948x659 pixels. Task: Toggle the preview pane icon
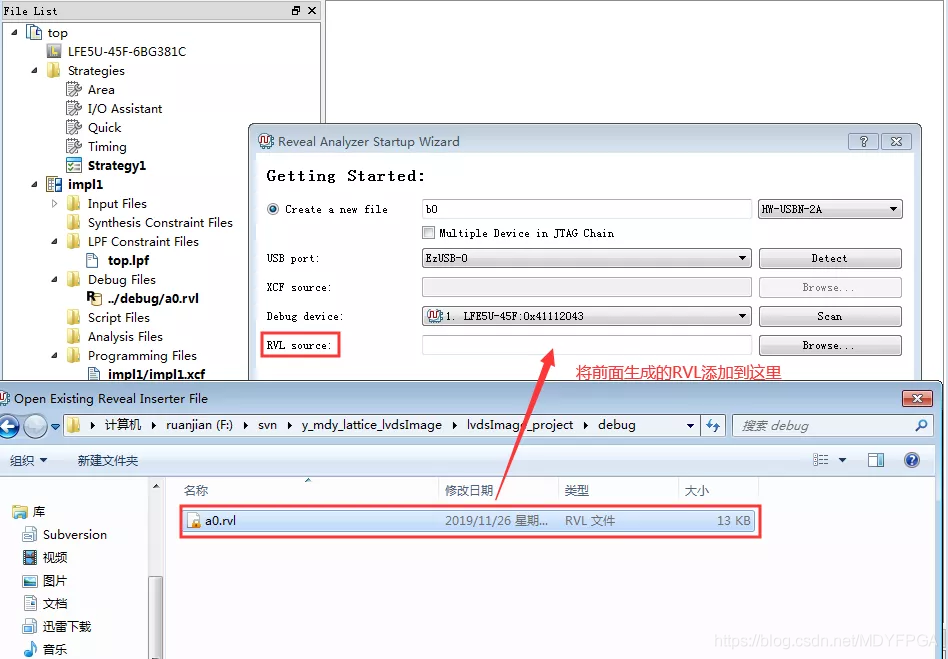pyautogui.click(x=875, y=460)
